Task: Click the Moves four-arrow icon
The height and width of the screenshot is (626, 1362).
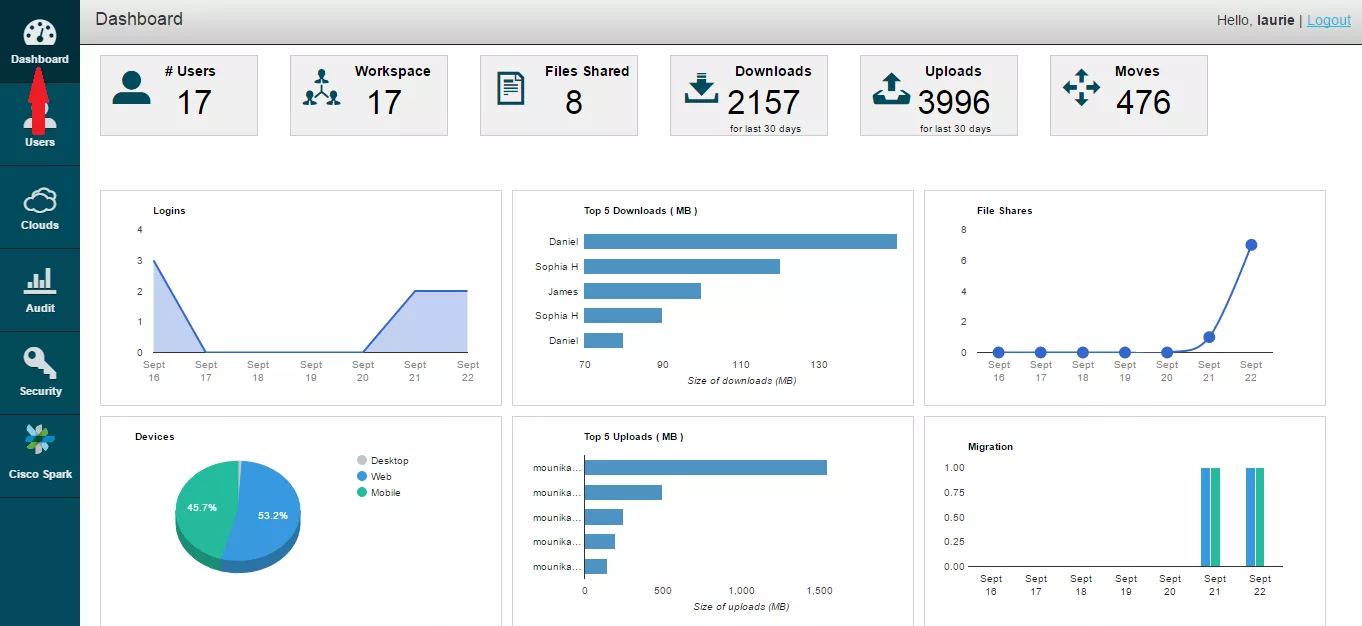Action: tap(1081, 88)
